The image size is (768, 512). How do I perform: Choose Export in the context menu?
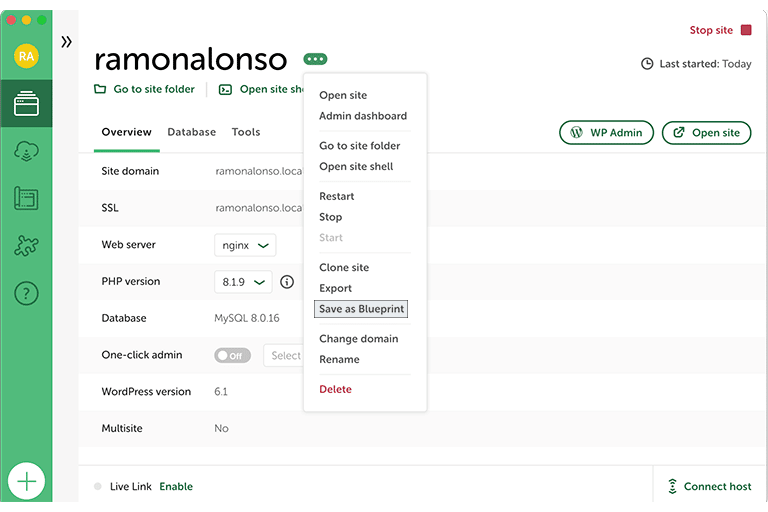(x=336, y=288)
